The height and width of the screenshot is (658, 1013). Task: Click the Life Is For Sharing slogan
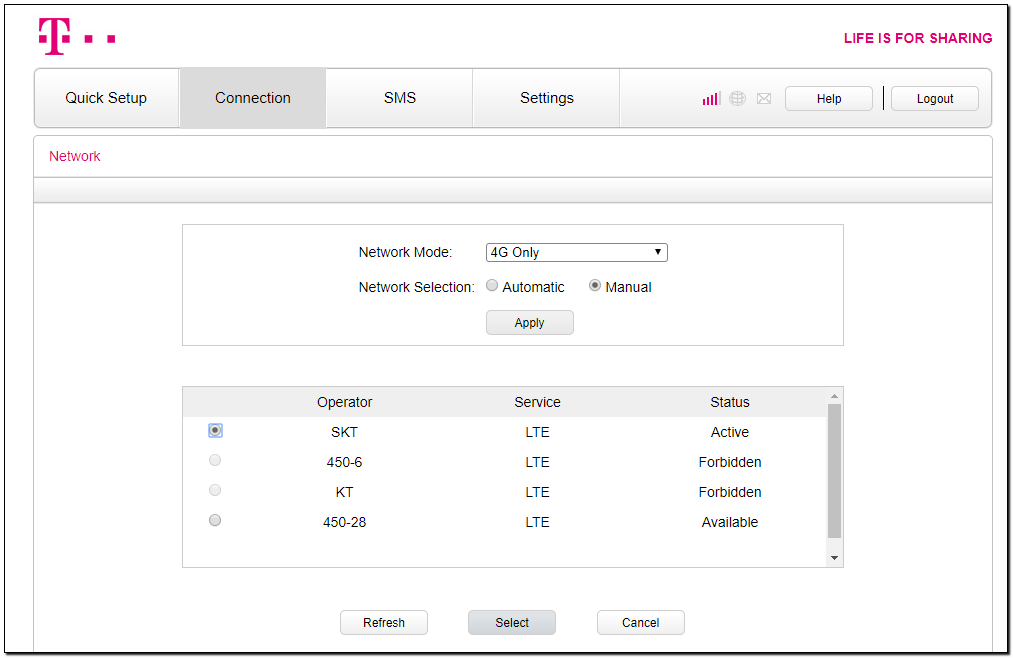(x=918, y=38)
